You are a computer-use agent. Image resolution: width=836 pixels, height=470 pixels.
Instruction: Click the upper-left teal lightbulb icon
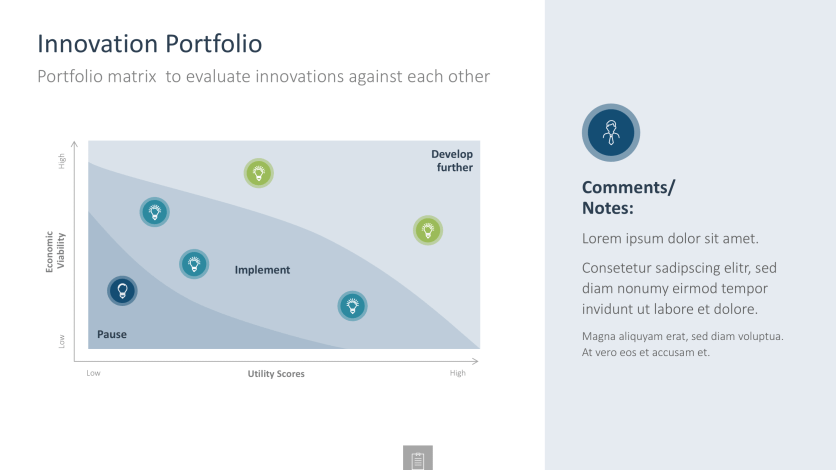click(x=155, y=212)
